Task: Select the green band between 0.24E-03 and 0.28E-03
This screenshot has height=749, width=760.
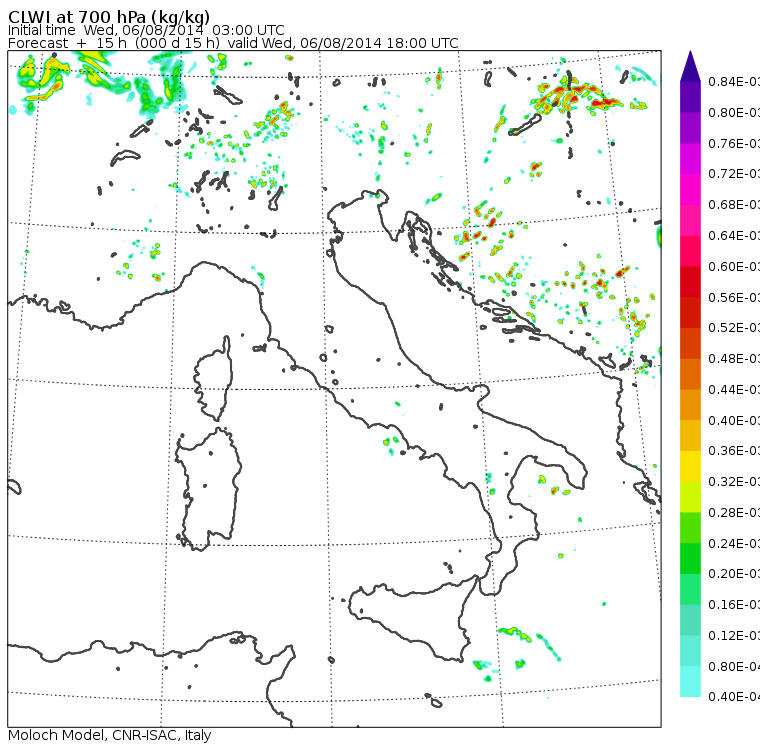Action: pos(690,528)
